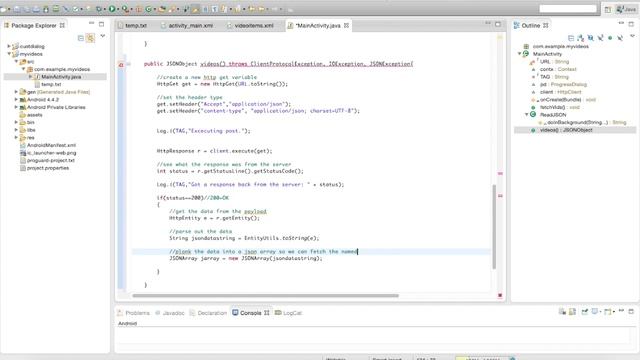640x360 pixels.
Task: Open the Java perspective button
Action: click(626, 9)
